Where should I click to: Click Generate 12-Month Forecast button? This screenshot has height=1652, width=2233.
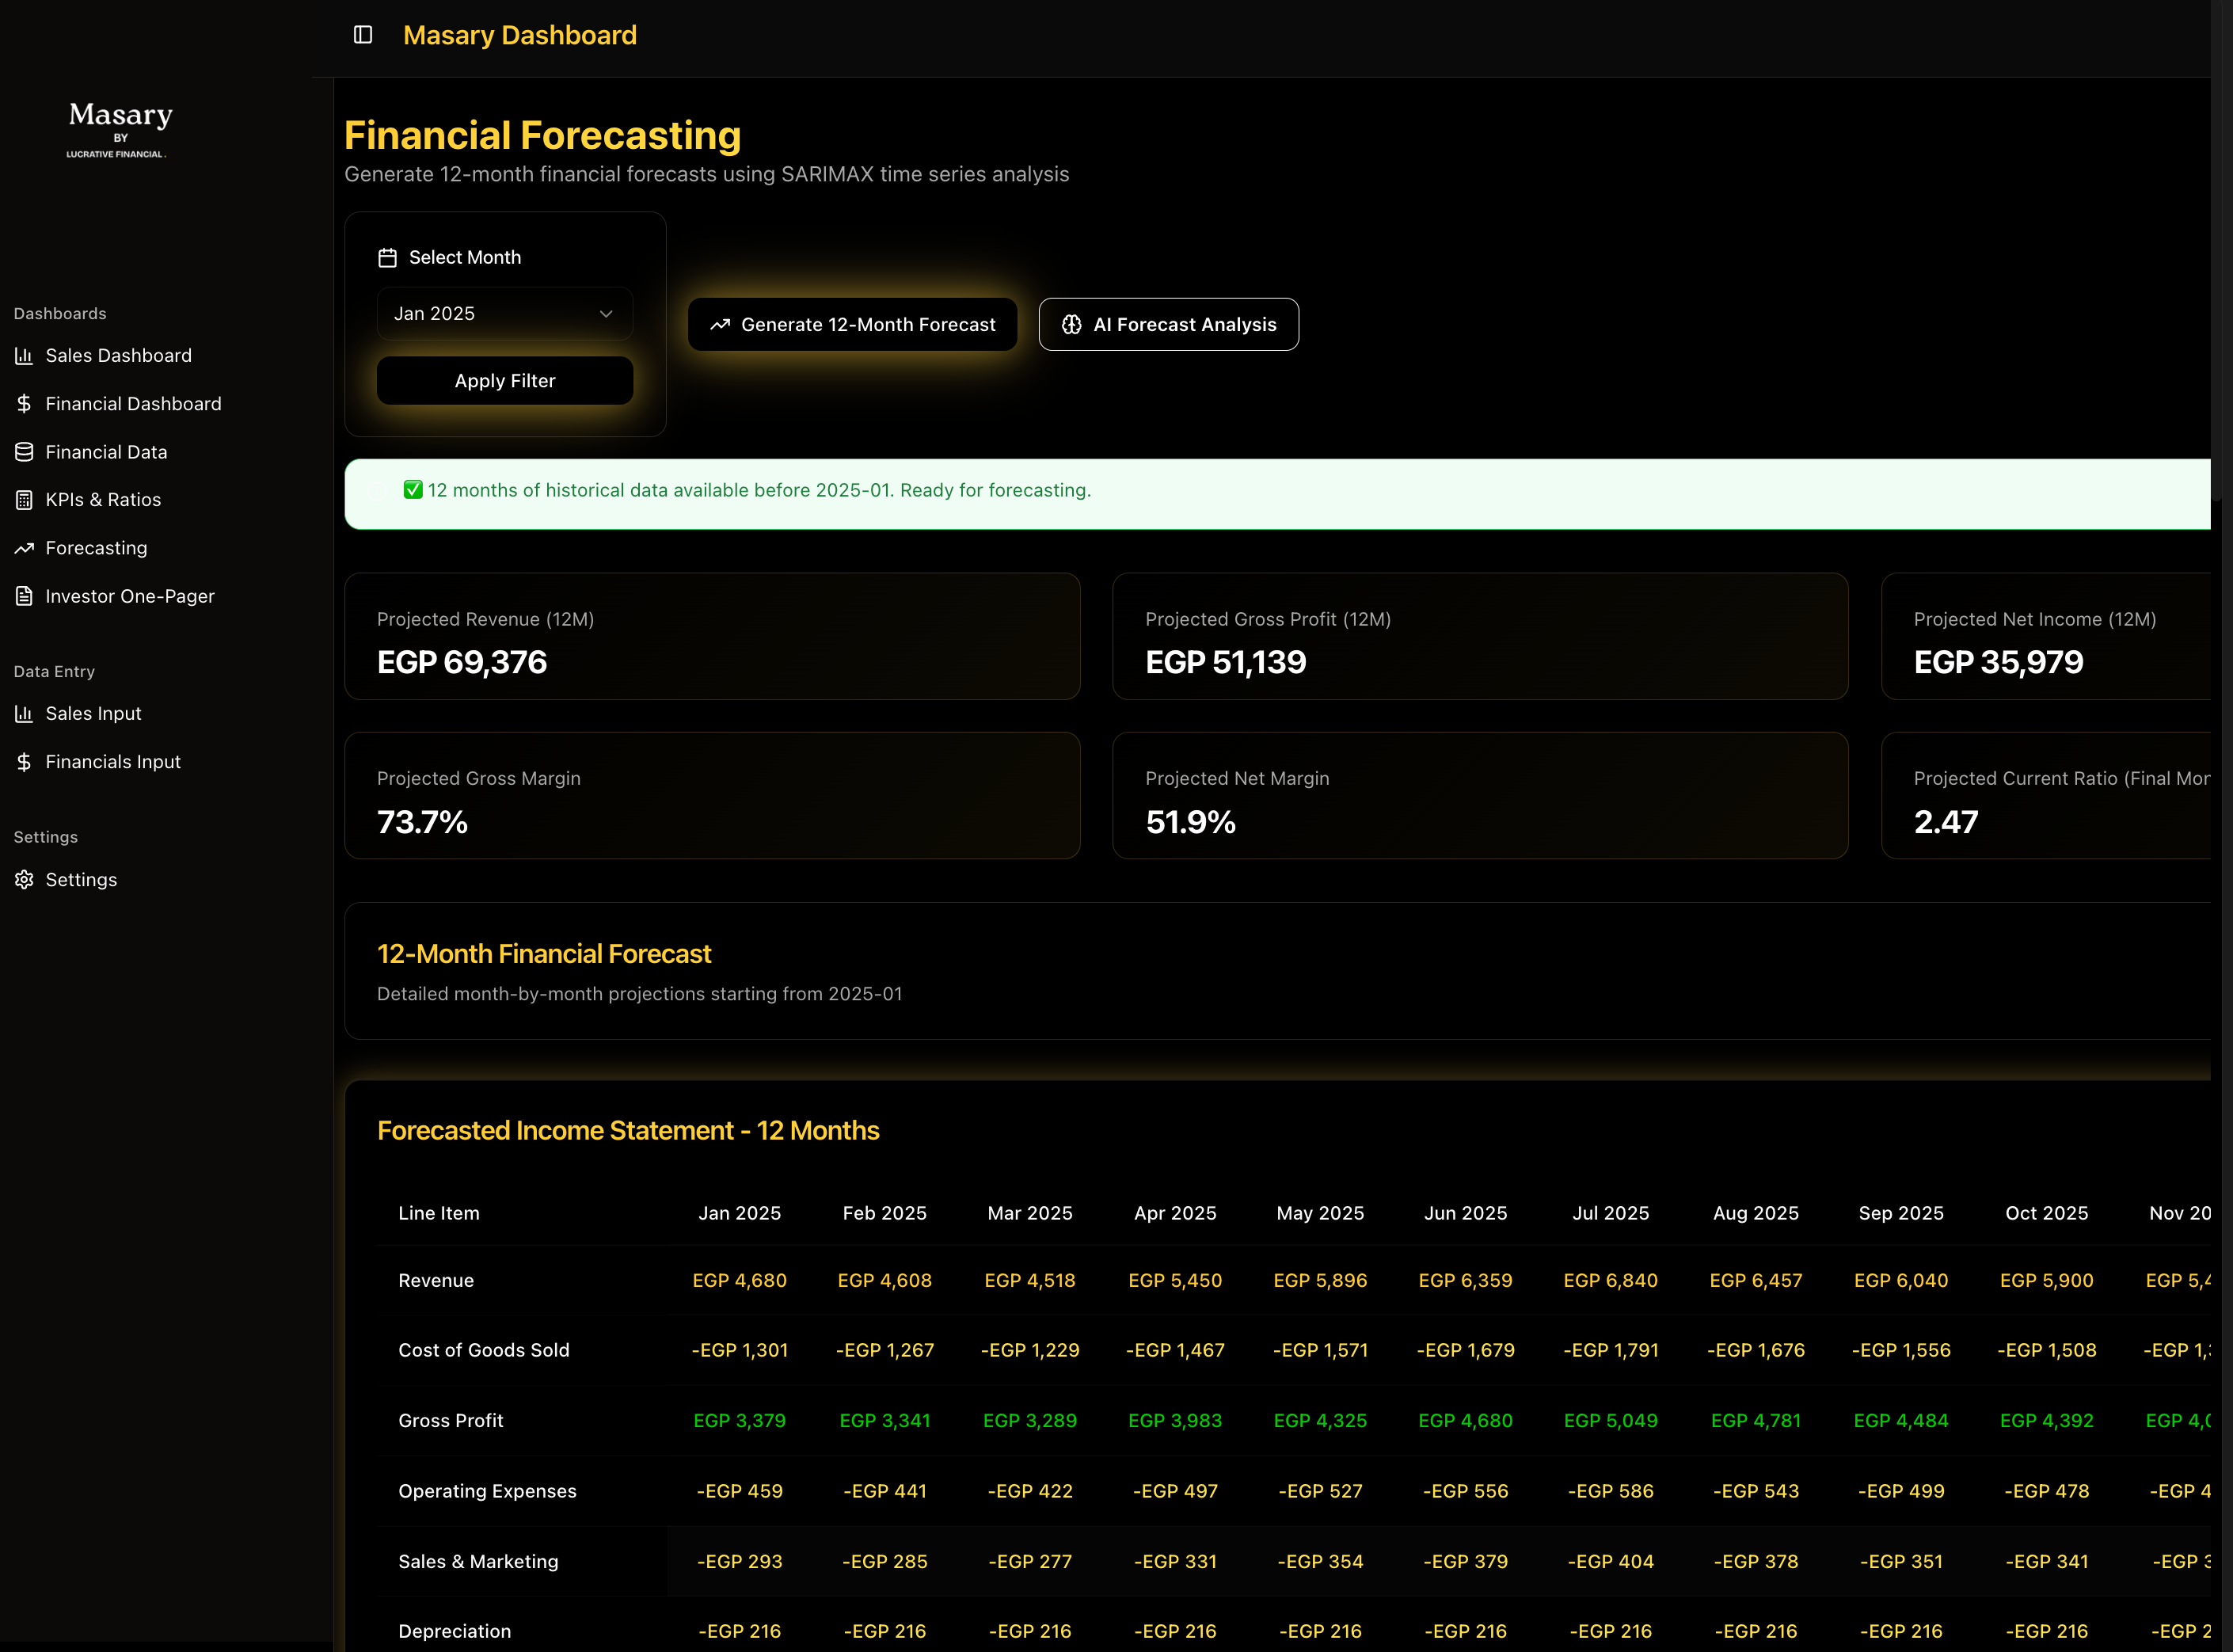(852, 325)
